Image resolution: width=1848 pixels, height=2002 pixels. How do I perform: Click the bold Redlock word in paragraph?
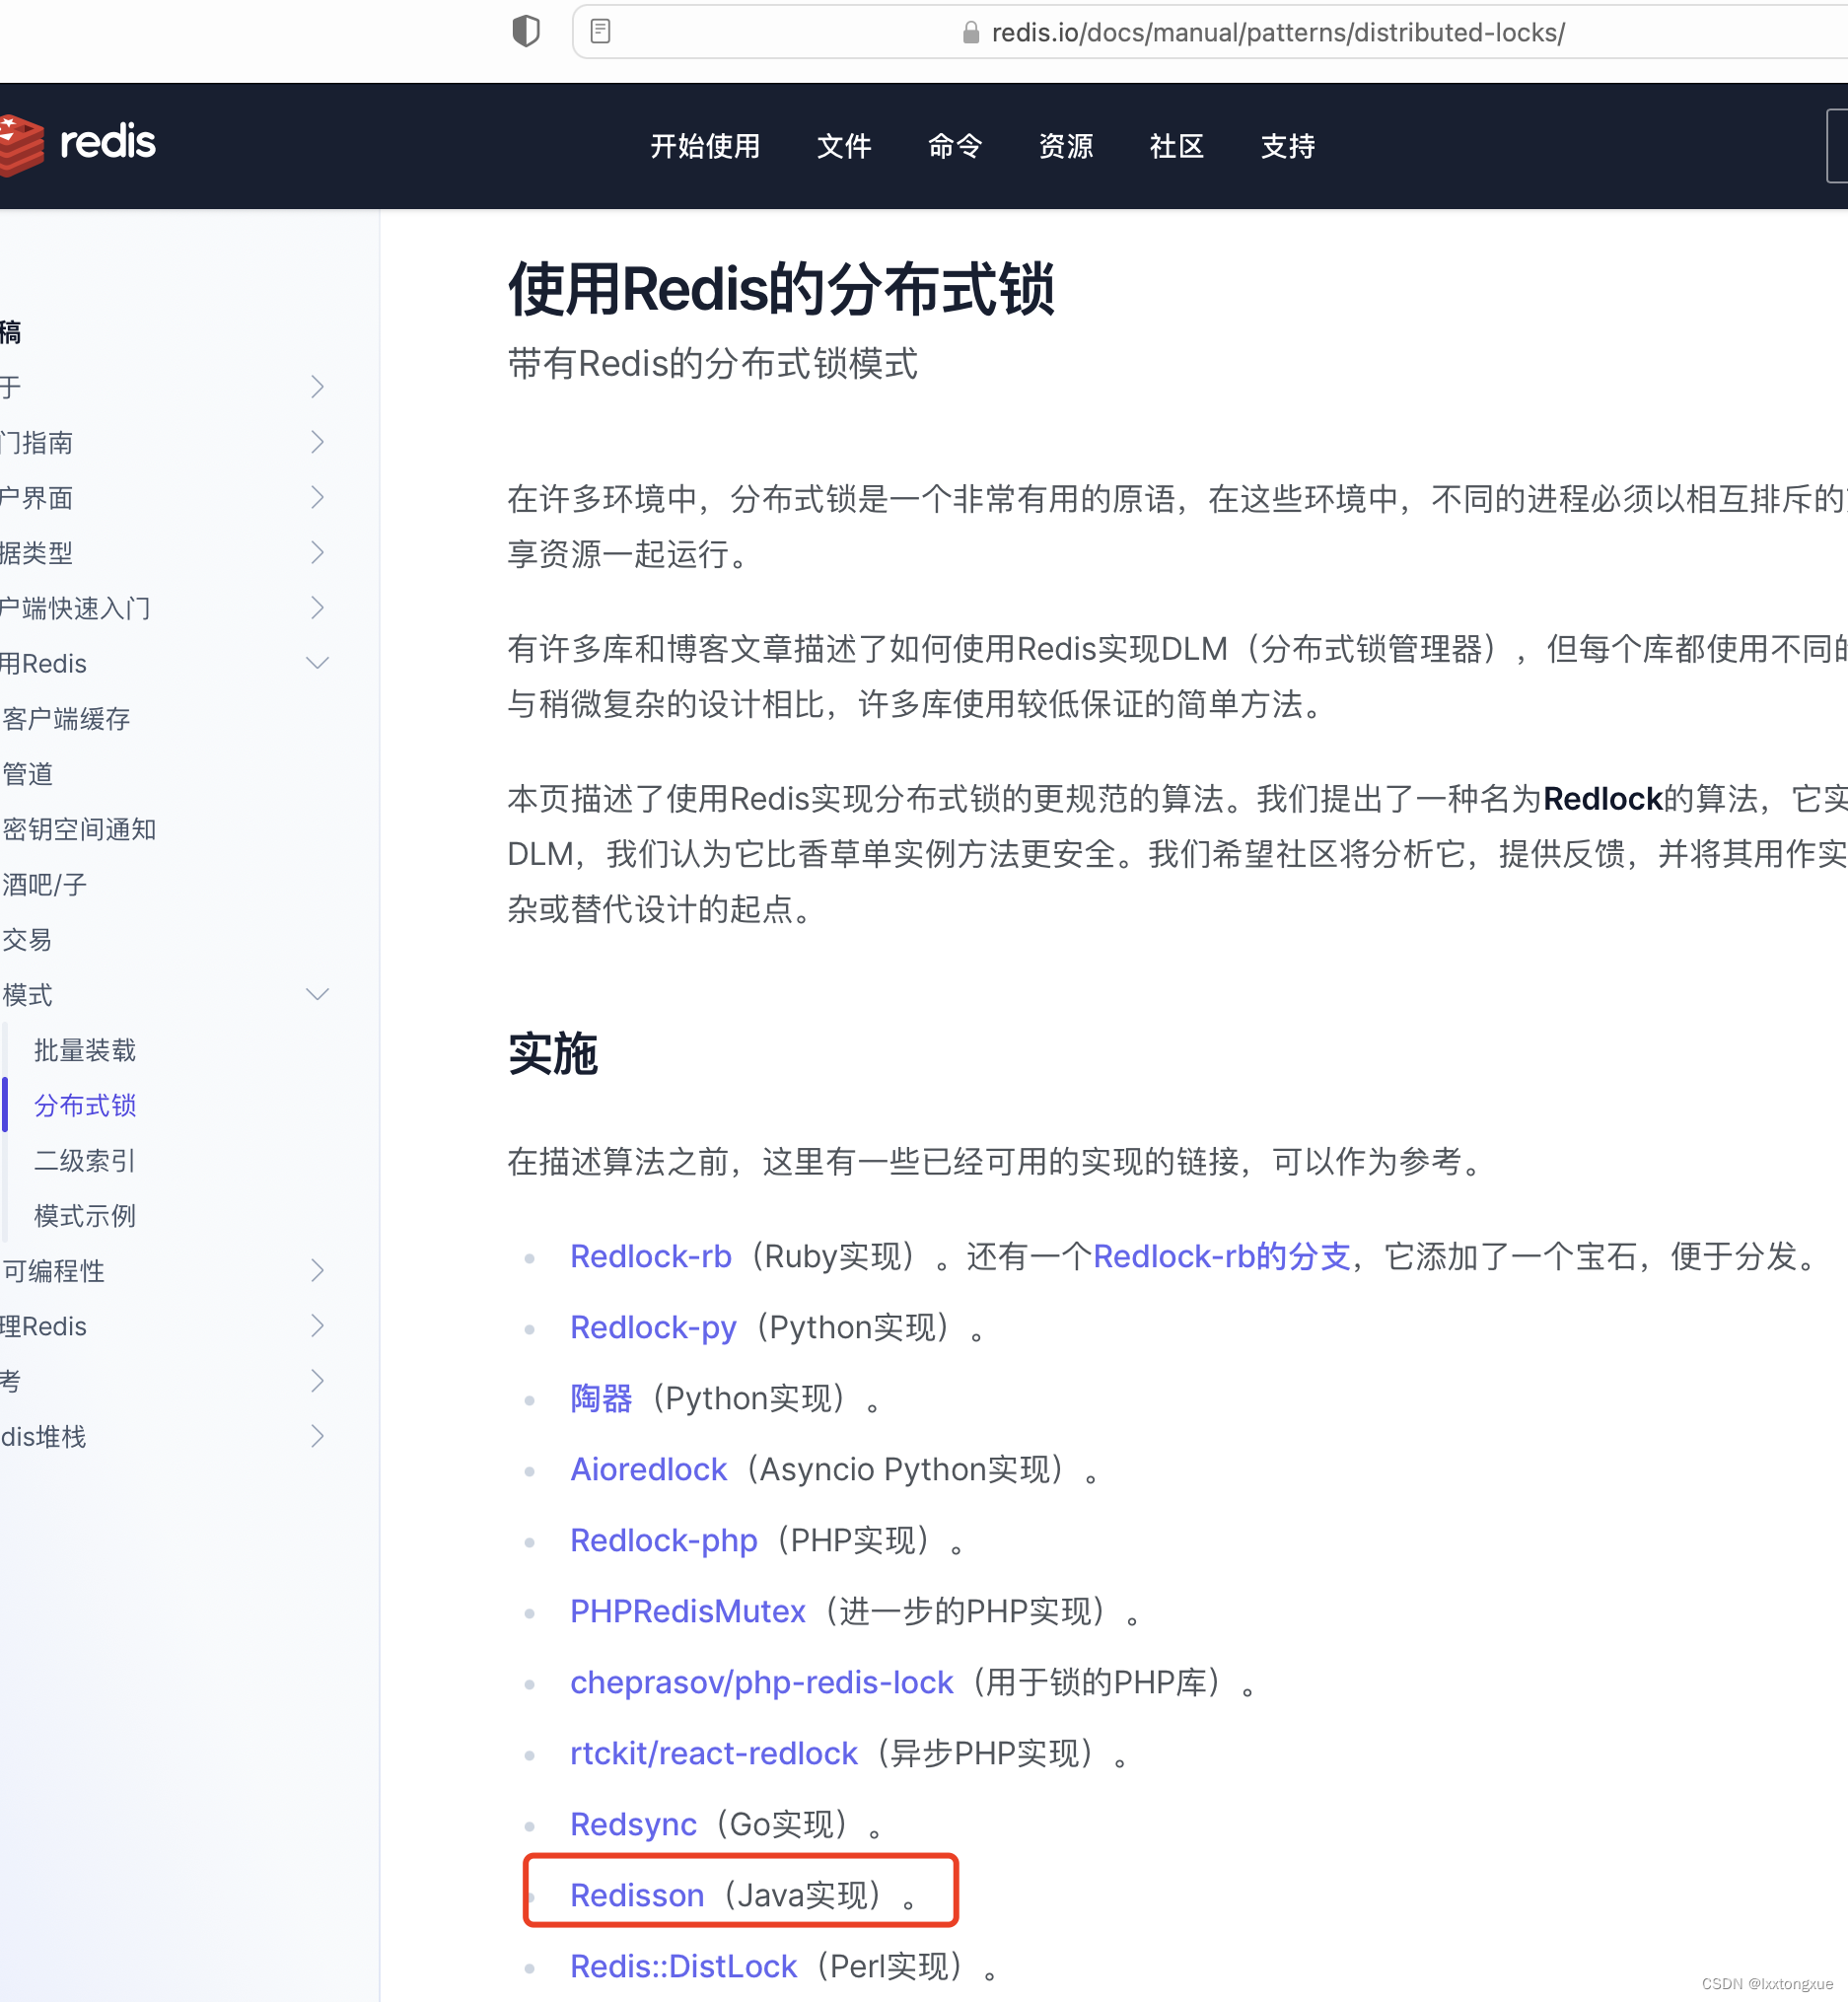[1603, 798]
